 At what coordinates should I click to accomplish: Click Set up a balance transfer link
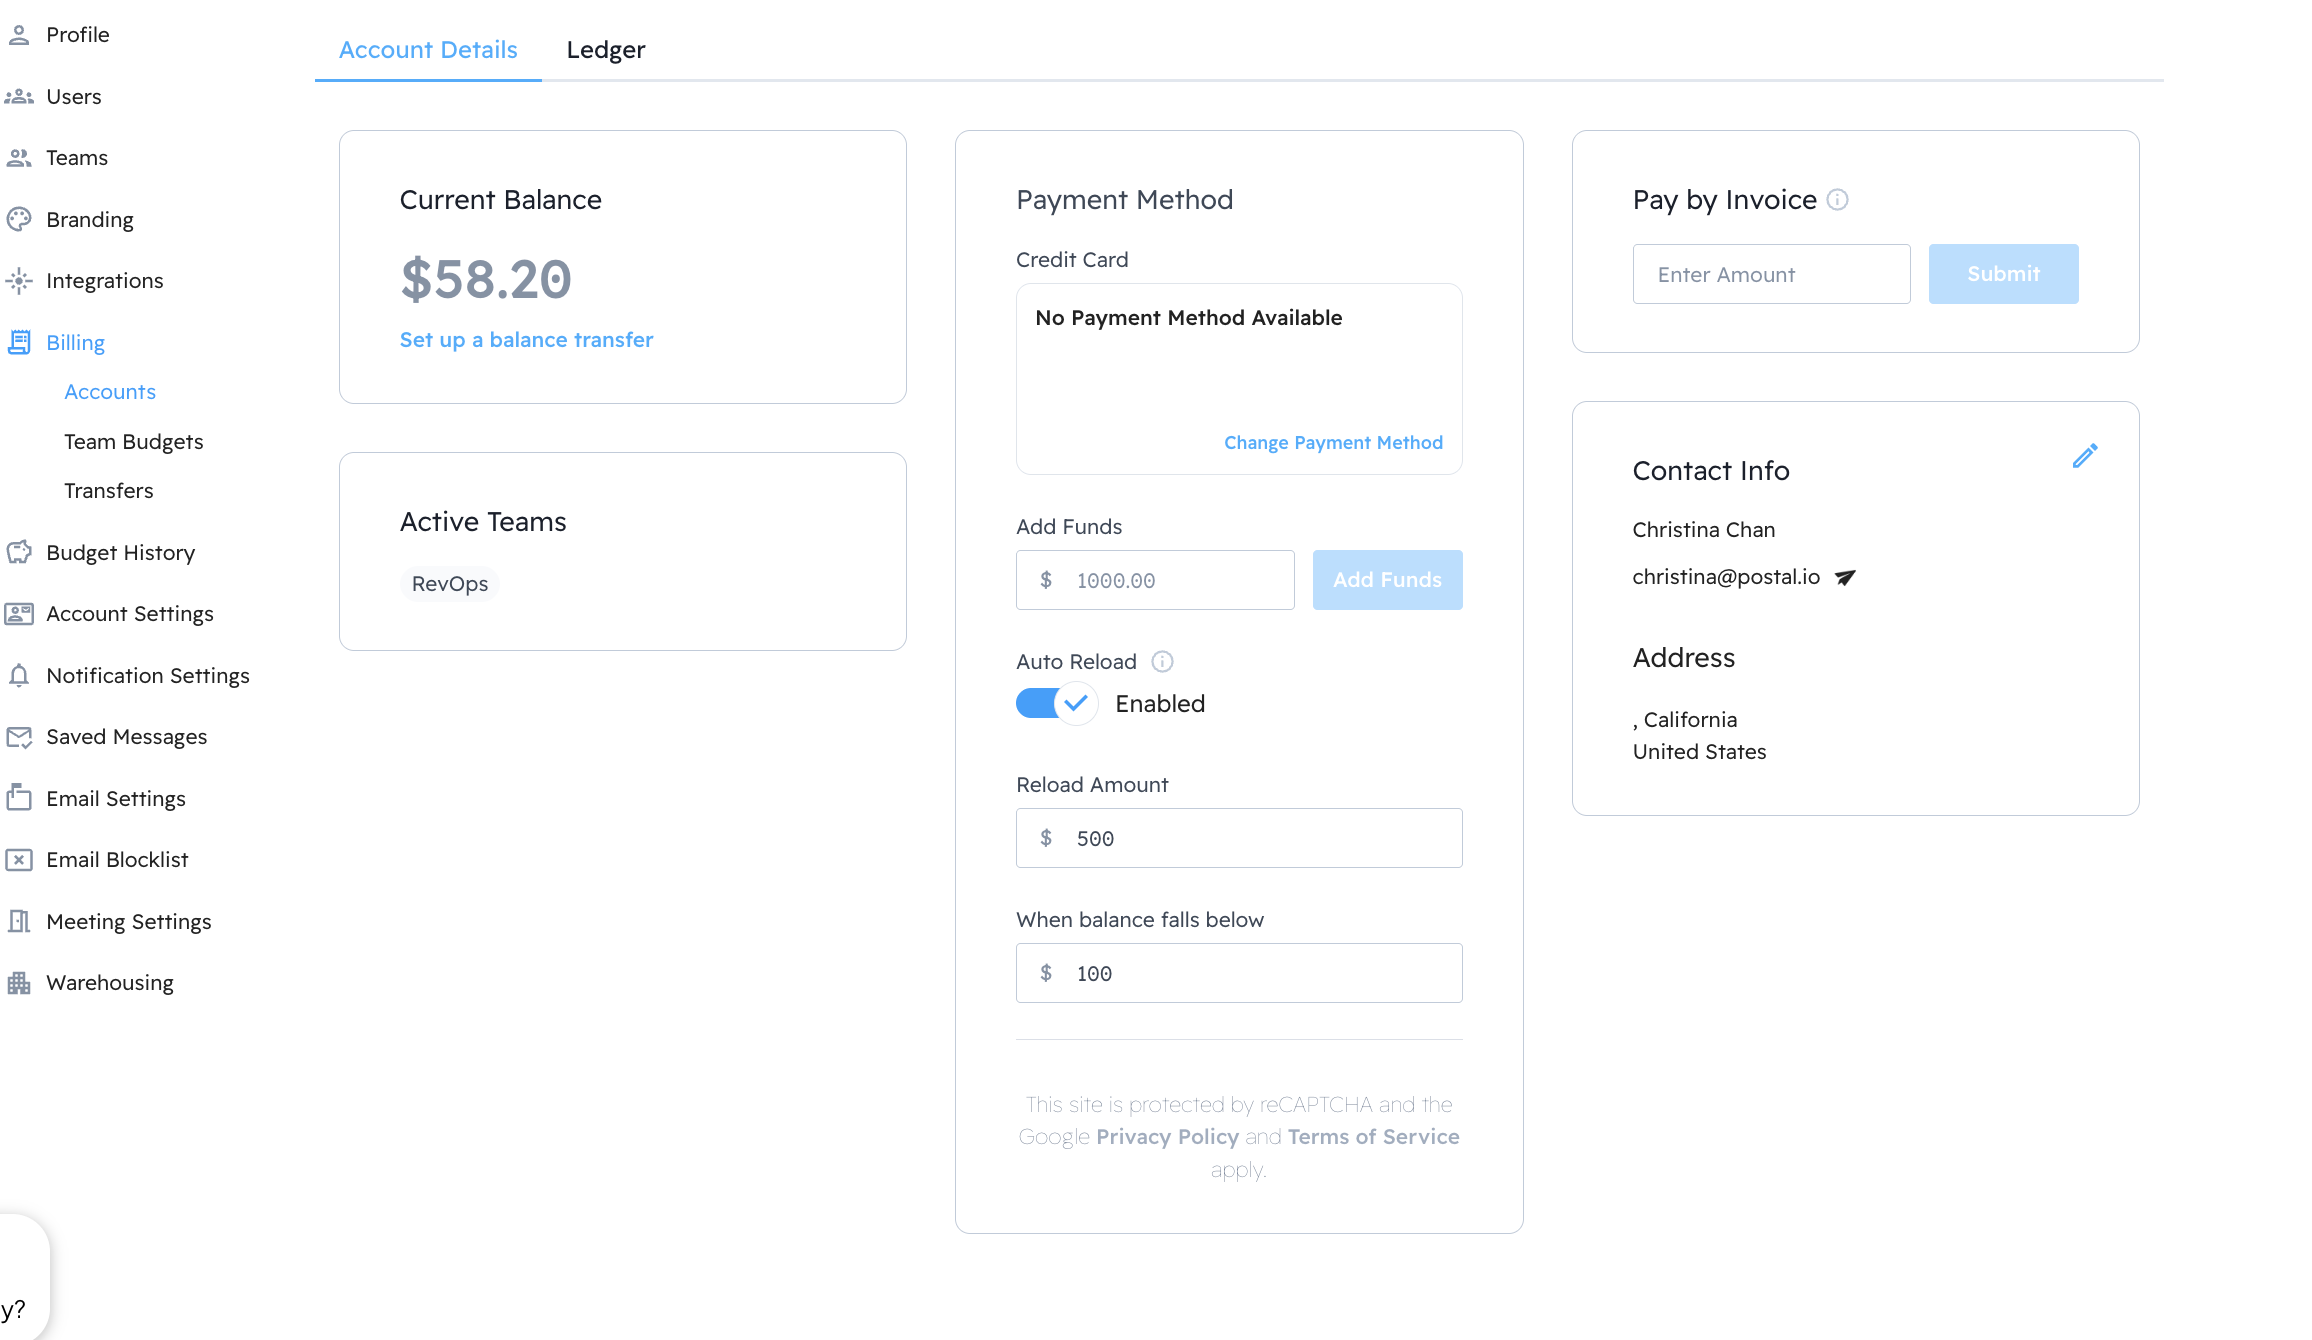(x=526, y=340)
